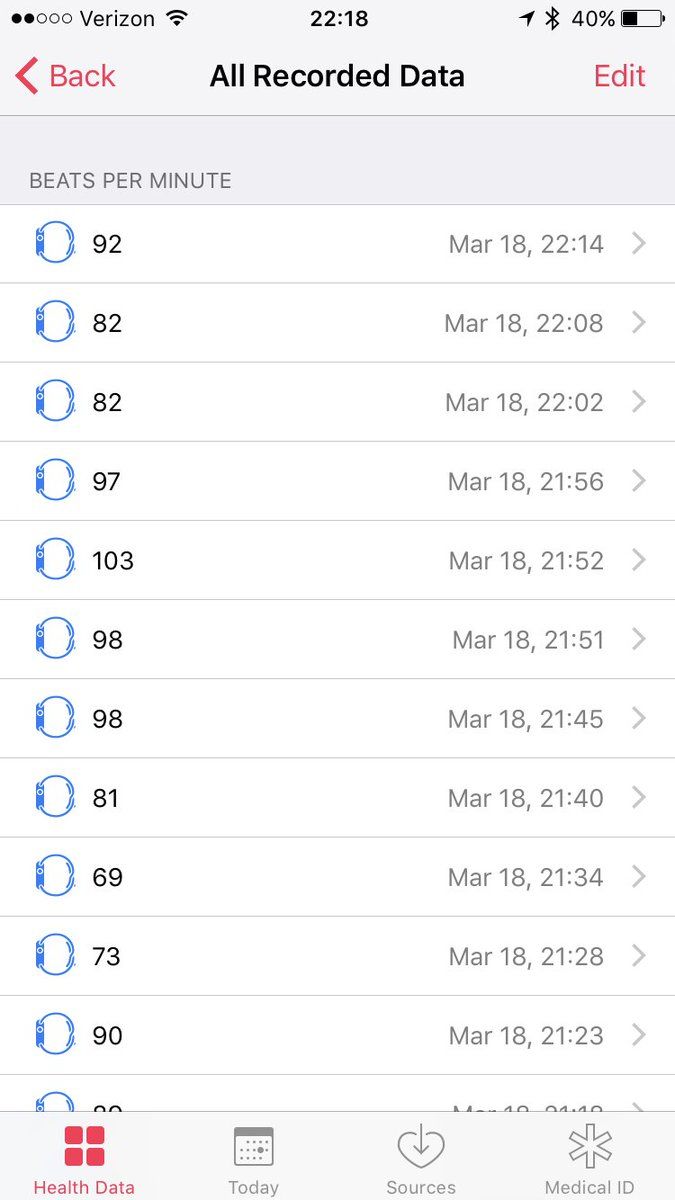Select the 97 reading at 21:56
Screen dimensions: 675x1200
pyautogui.click(x=337, y=481)
